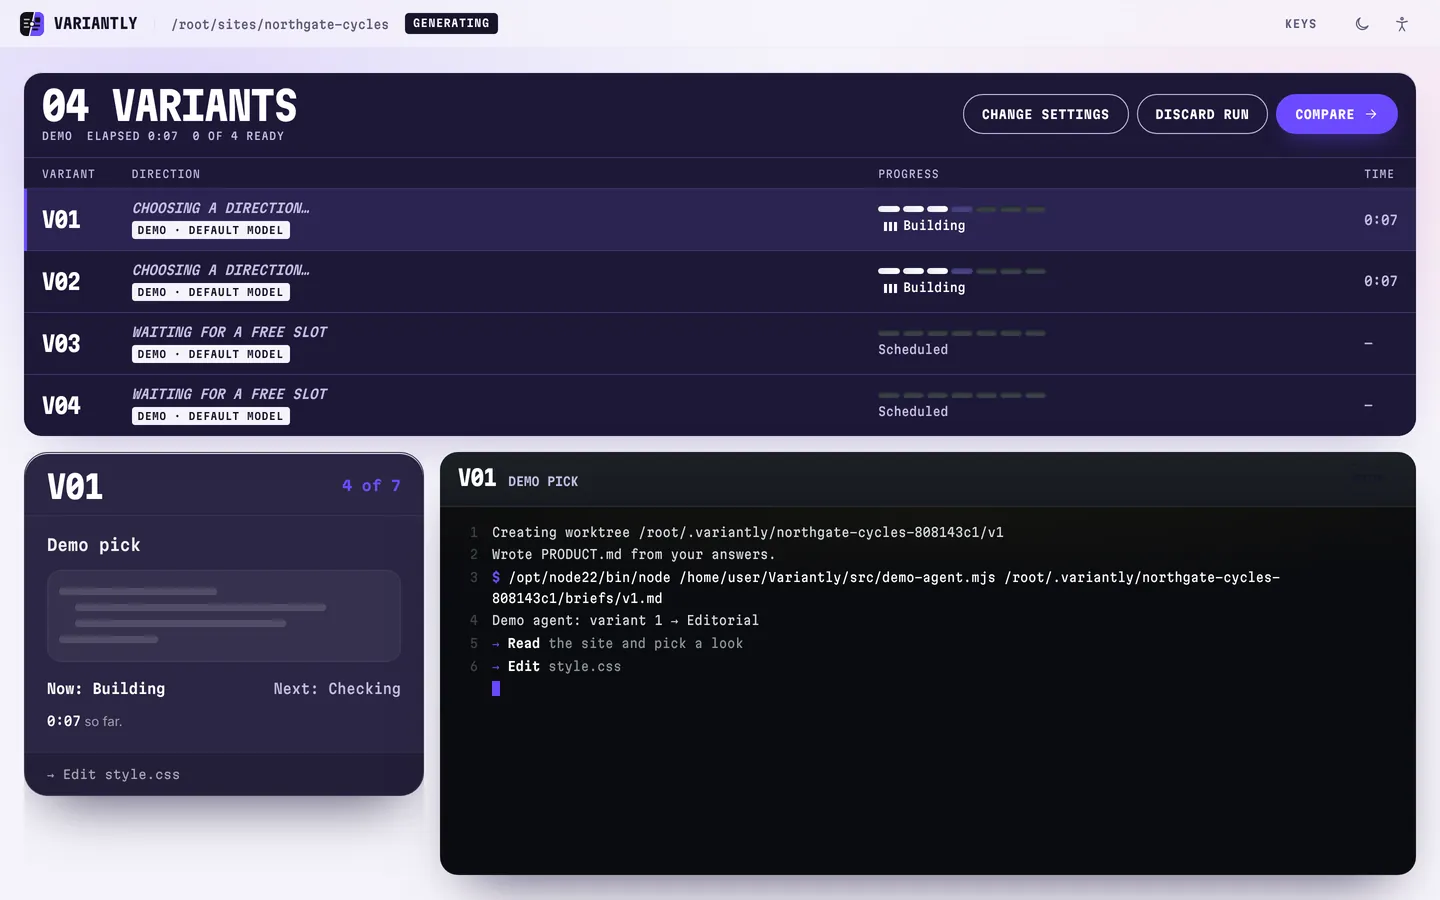The width and height of the screenshot is (1440, 900).
Task: Click the "DEMO PICK" label in the terminal header
Action: click(543, 482)
